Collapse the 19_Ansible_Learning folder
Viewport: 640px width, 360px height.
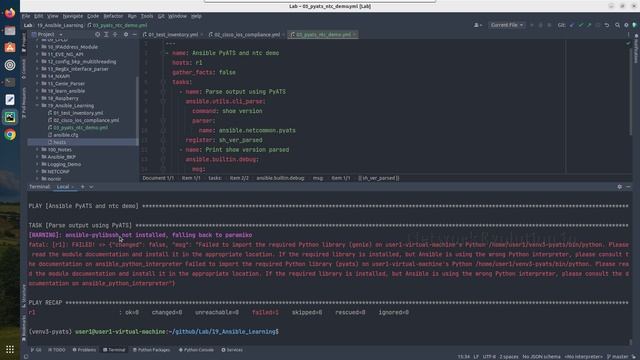tap(37, 106)
